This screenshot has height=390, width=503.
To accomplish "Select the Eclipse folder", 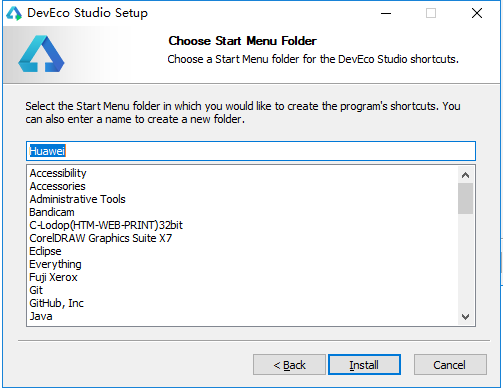I will point(45,251).
